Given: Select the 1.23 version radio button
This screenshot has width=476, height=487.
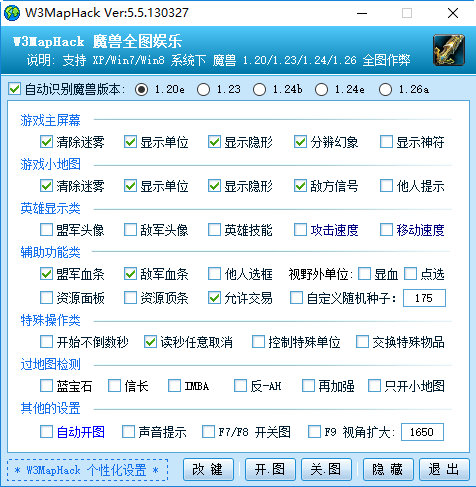Looking at the screenshot, I should coord(203,89).
